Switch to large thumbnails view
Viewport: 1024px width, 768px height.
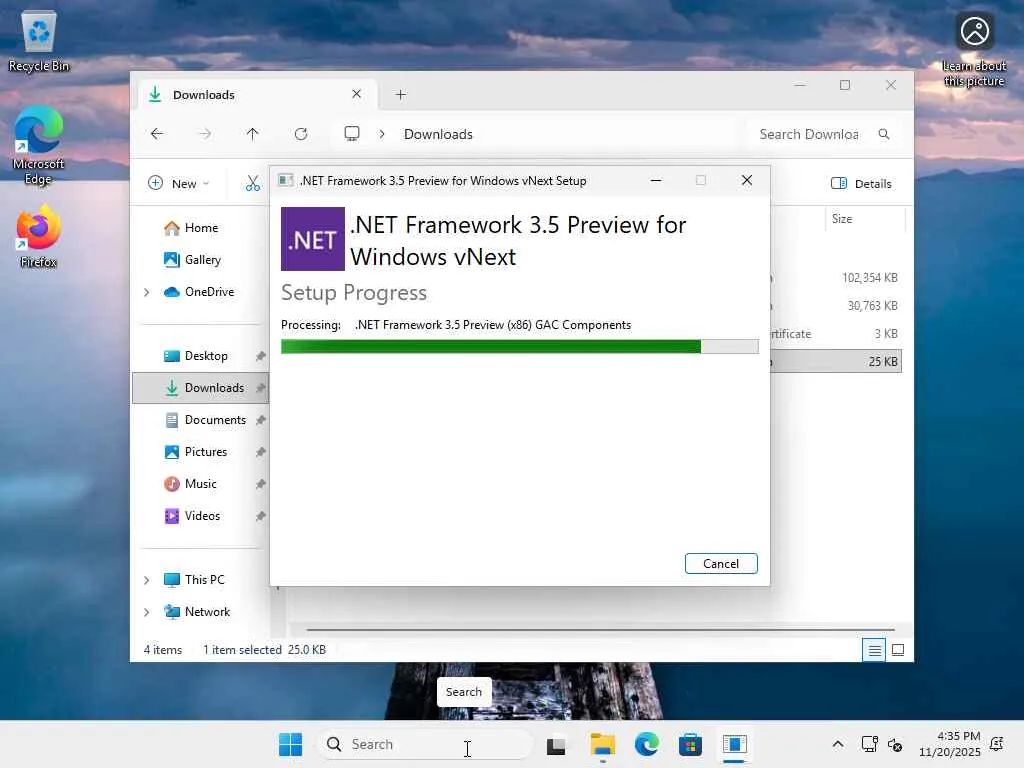click(x=898, y=650)
